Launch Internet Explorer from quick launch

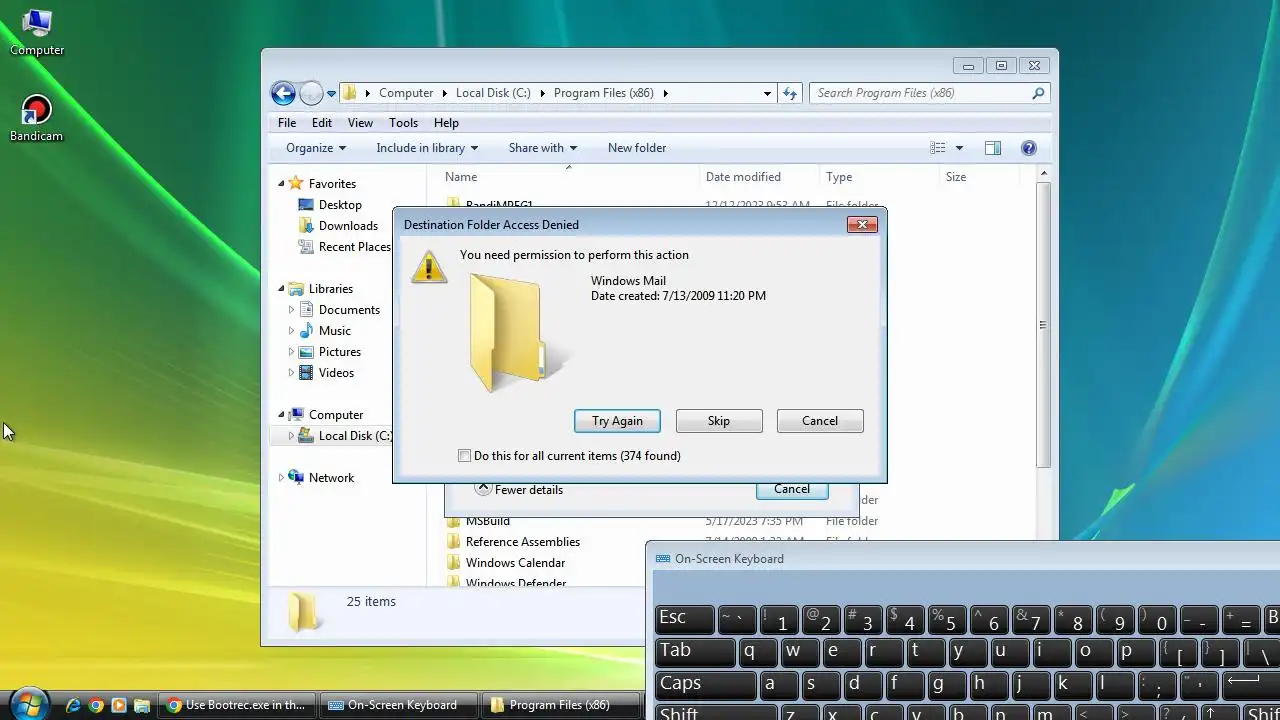[x=73, y=705]
